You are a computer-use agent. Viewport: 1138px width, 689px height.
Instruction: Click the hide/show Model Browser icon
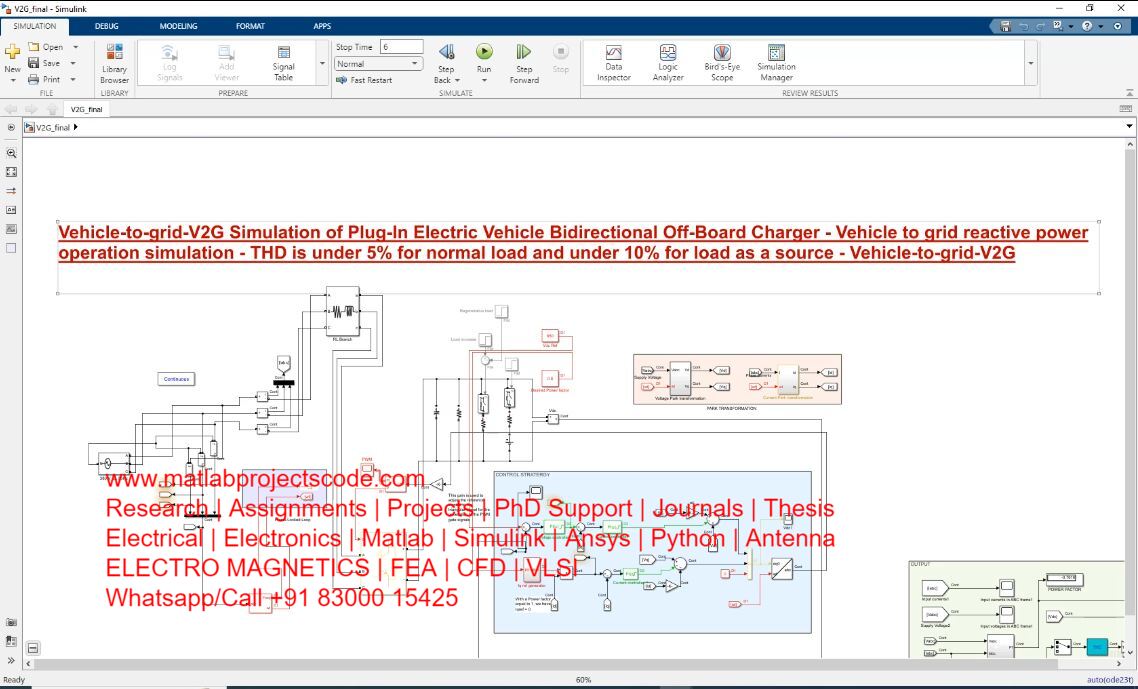[x=11, y=127]
